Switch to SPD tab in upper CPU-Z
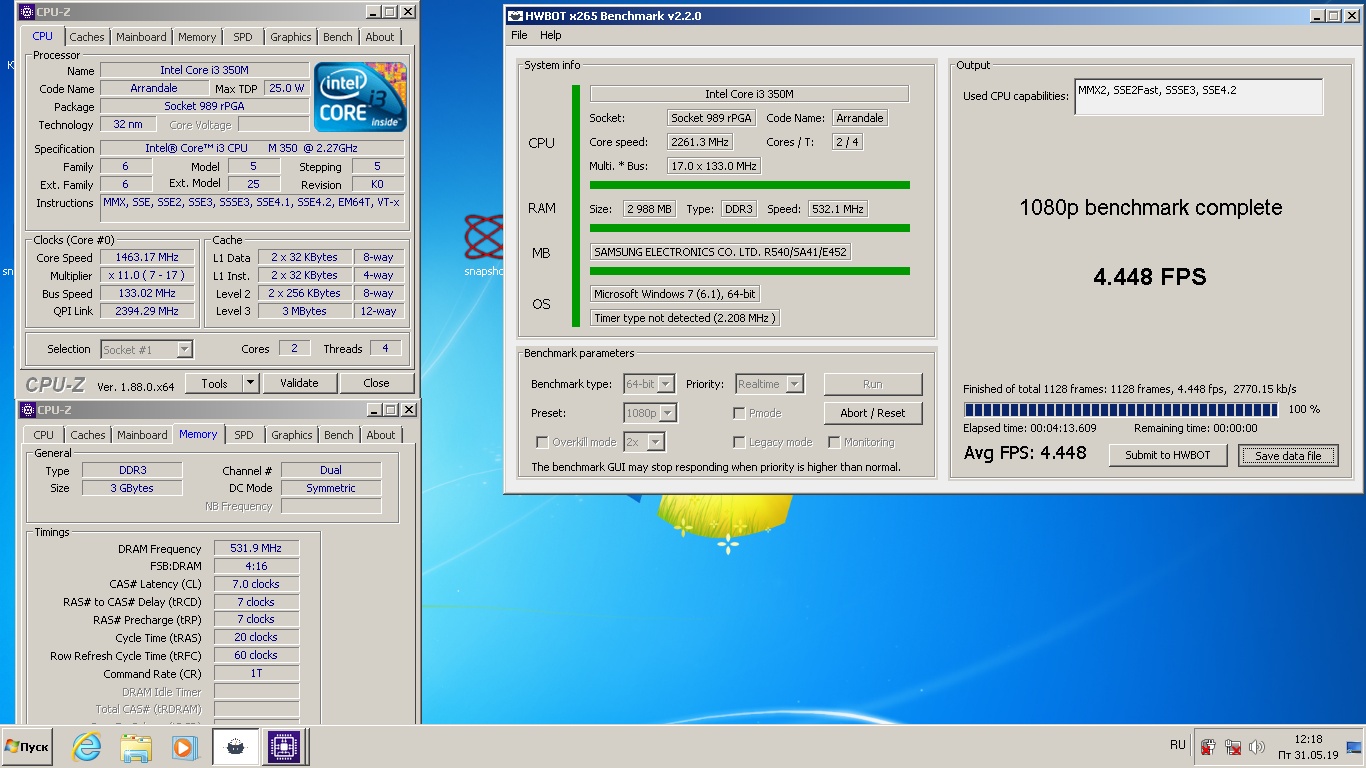This screenshot has height=768, width=1366. pyautogui.click(x=243, y=37)
